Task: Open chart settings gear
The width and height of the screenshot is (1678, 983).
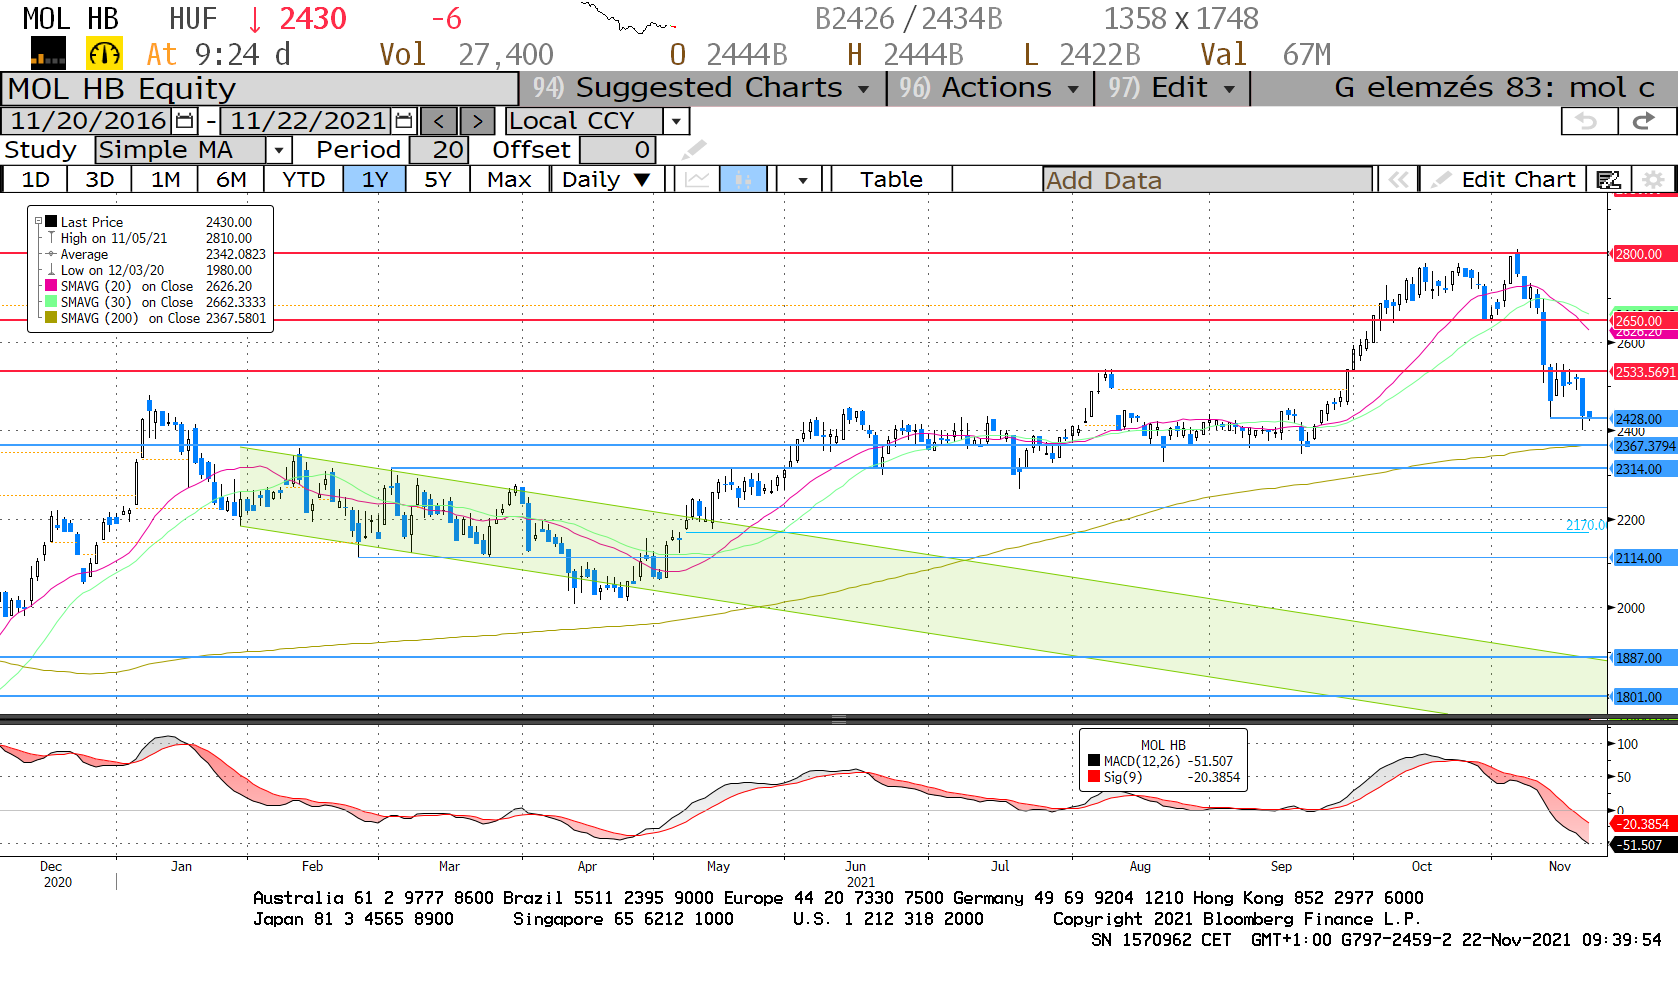Action: pyautogui.click(x=1654, y=180)
